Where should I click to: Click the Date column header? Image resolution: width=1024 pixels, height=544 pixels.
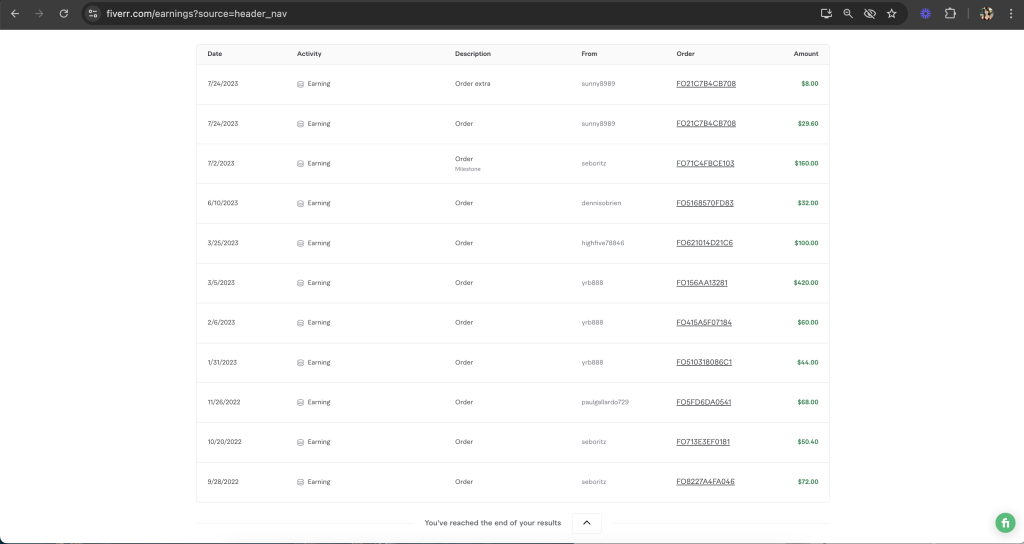[x=215, y=54]
